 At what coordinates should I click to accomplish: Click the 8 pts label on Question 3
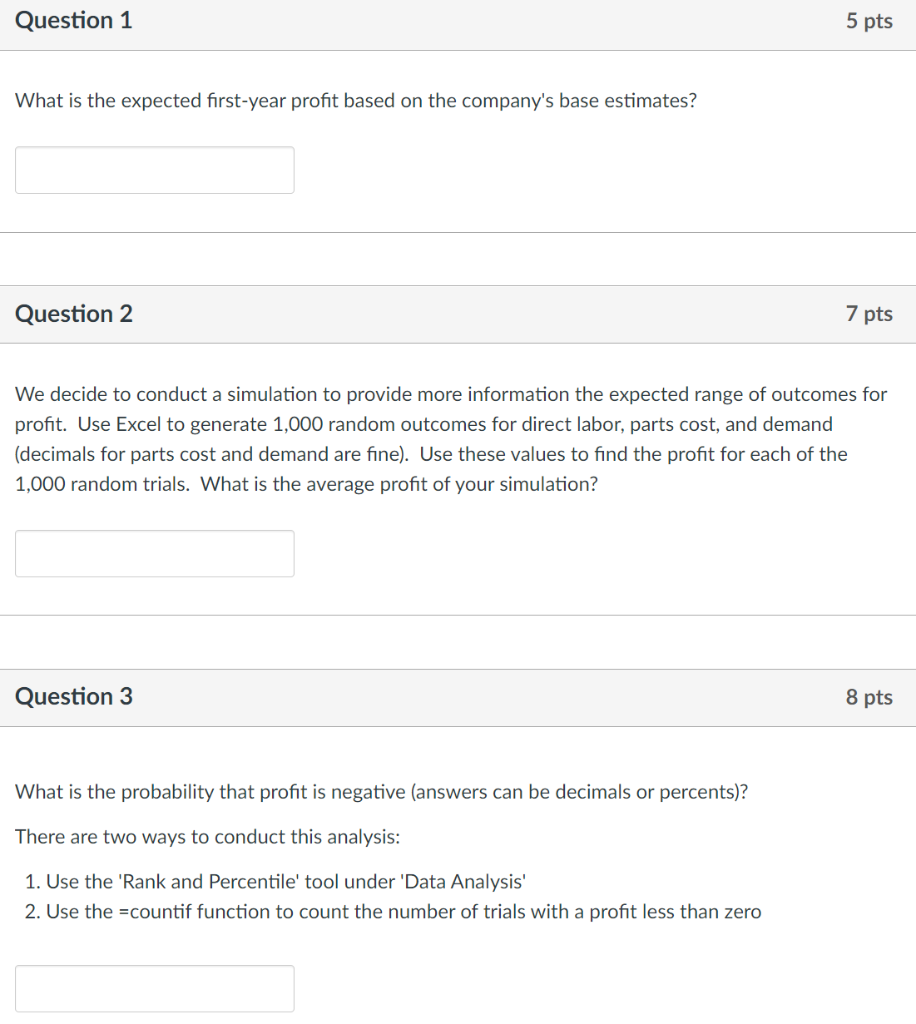point(869,697)
